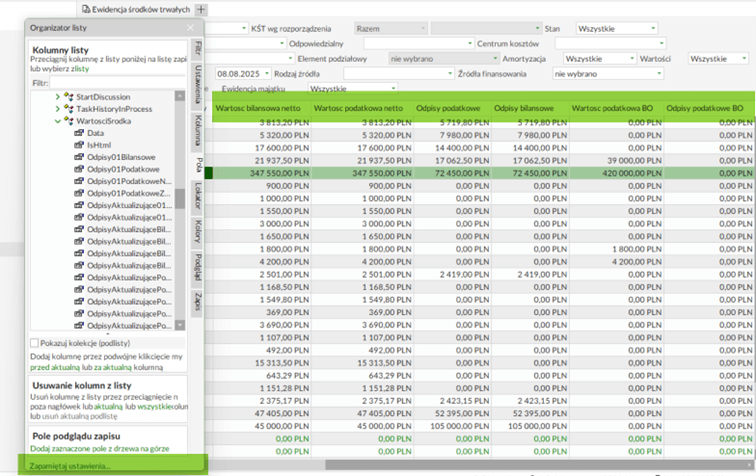
Task: Collapse the WartosciSrodka tree node
Action: (57, 121)
